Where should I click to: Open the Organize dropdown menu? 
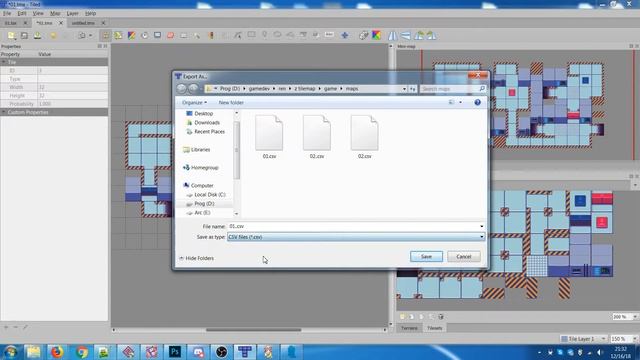[x=194, y=102]
